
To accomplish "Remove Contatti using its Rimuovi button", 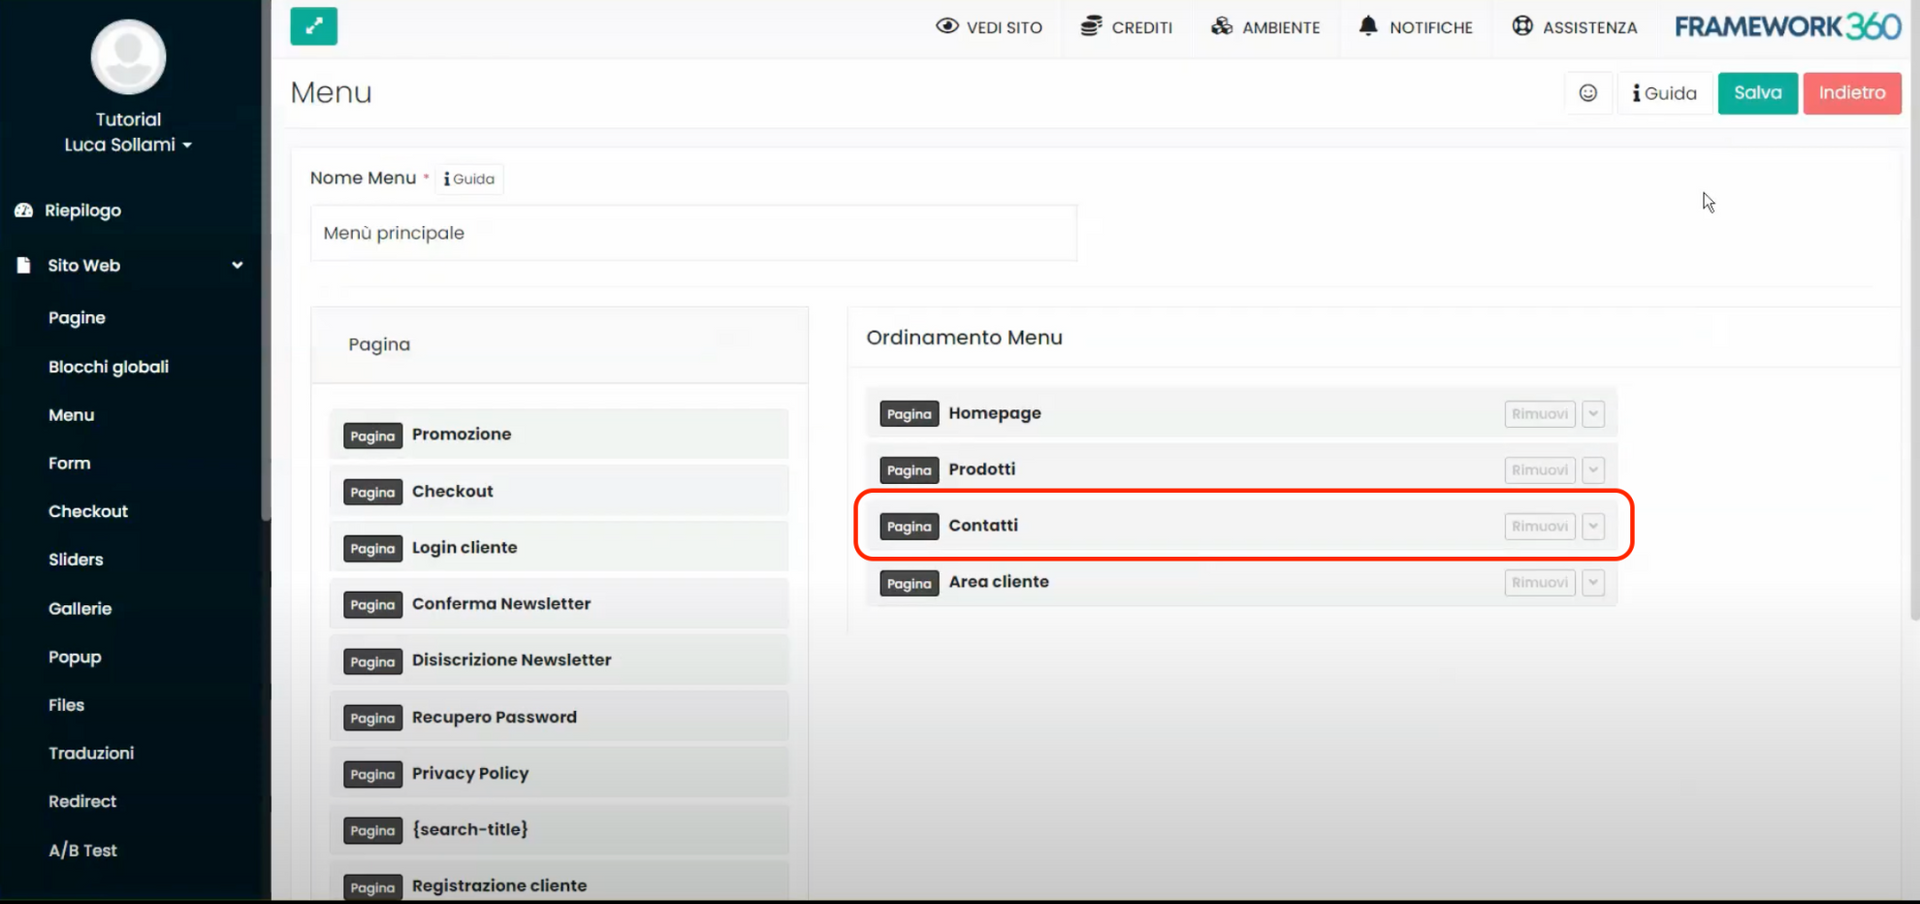I will pos(1539,526).
